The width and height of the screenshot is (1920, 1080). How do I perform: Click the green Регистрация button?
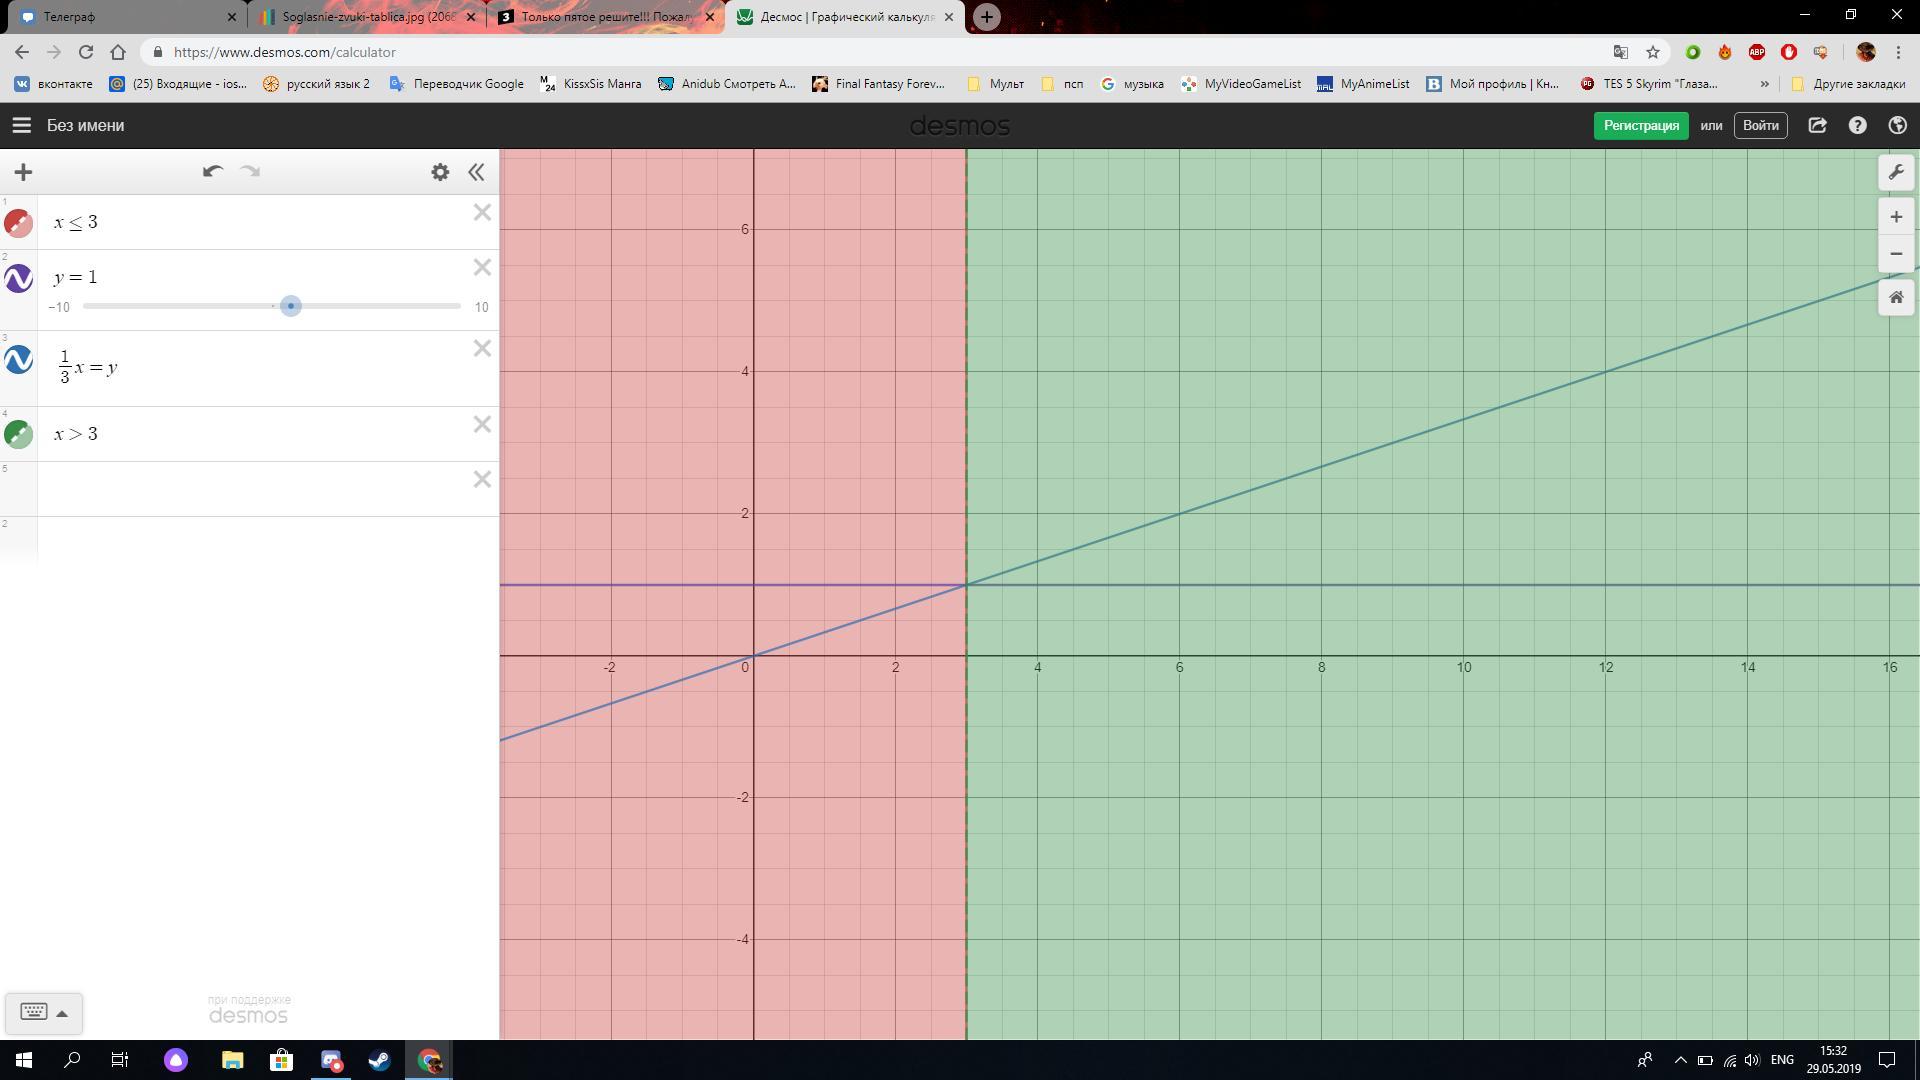click(x=1640, y=125)
